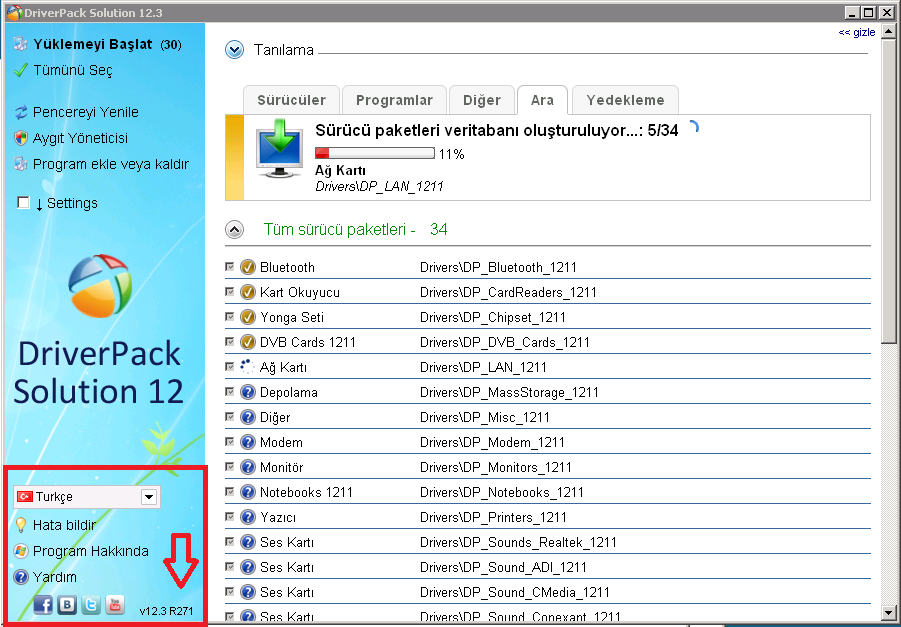Click the scrollbar up arrow

[x=890, y=30]
